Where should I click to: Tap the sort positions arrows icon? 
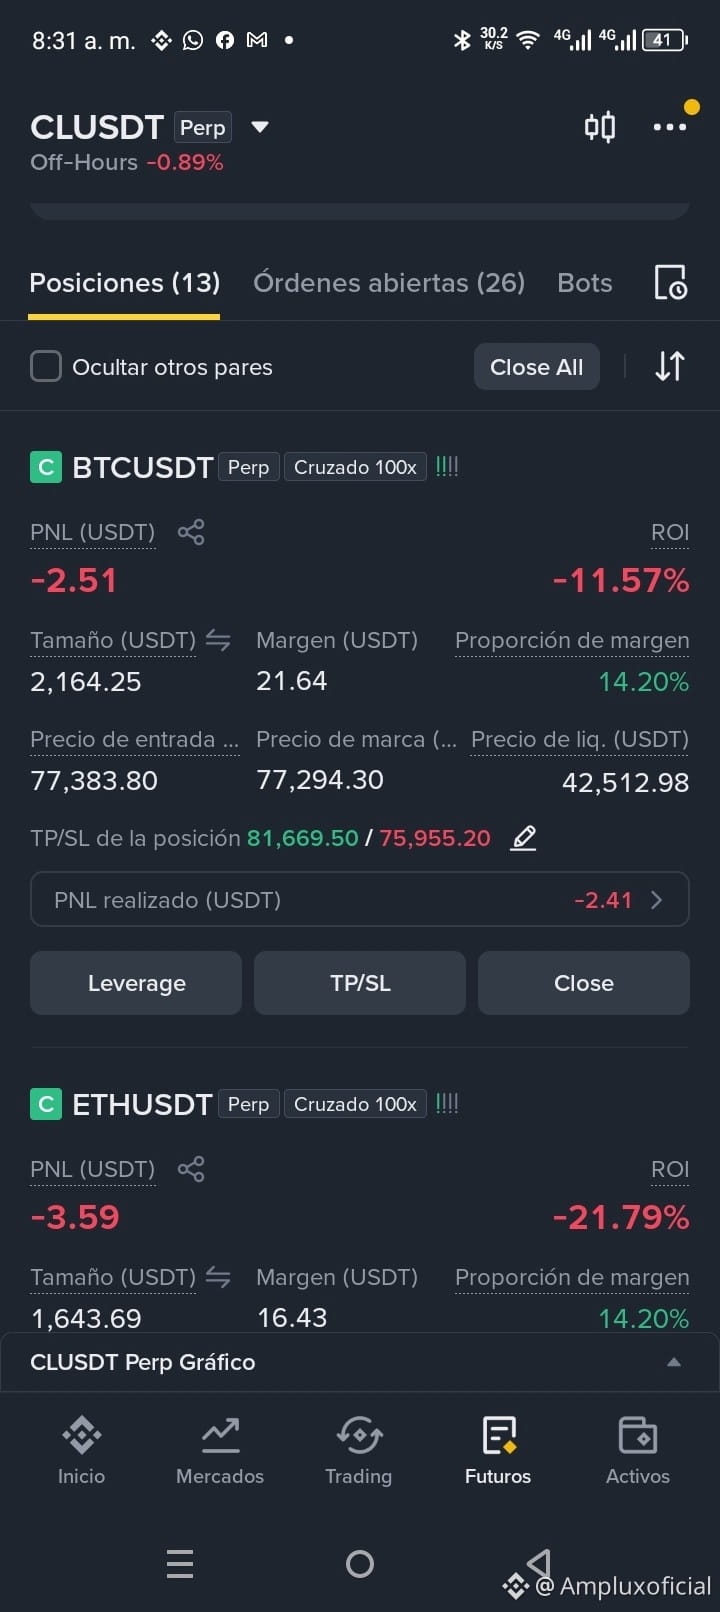click(670, 366)
